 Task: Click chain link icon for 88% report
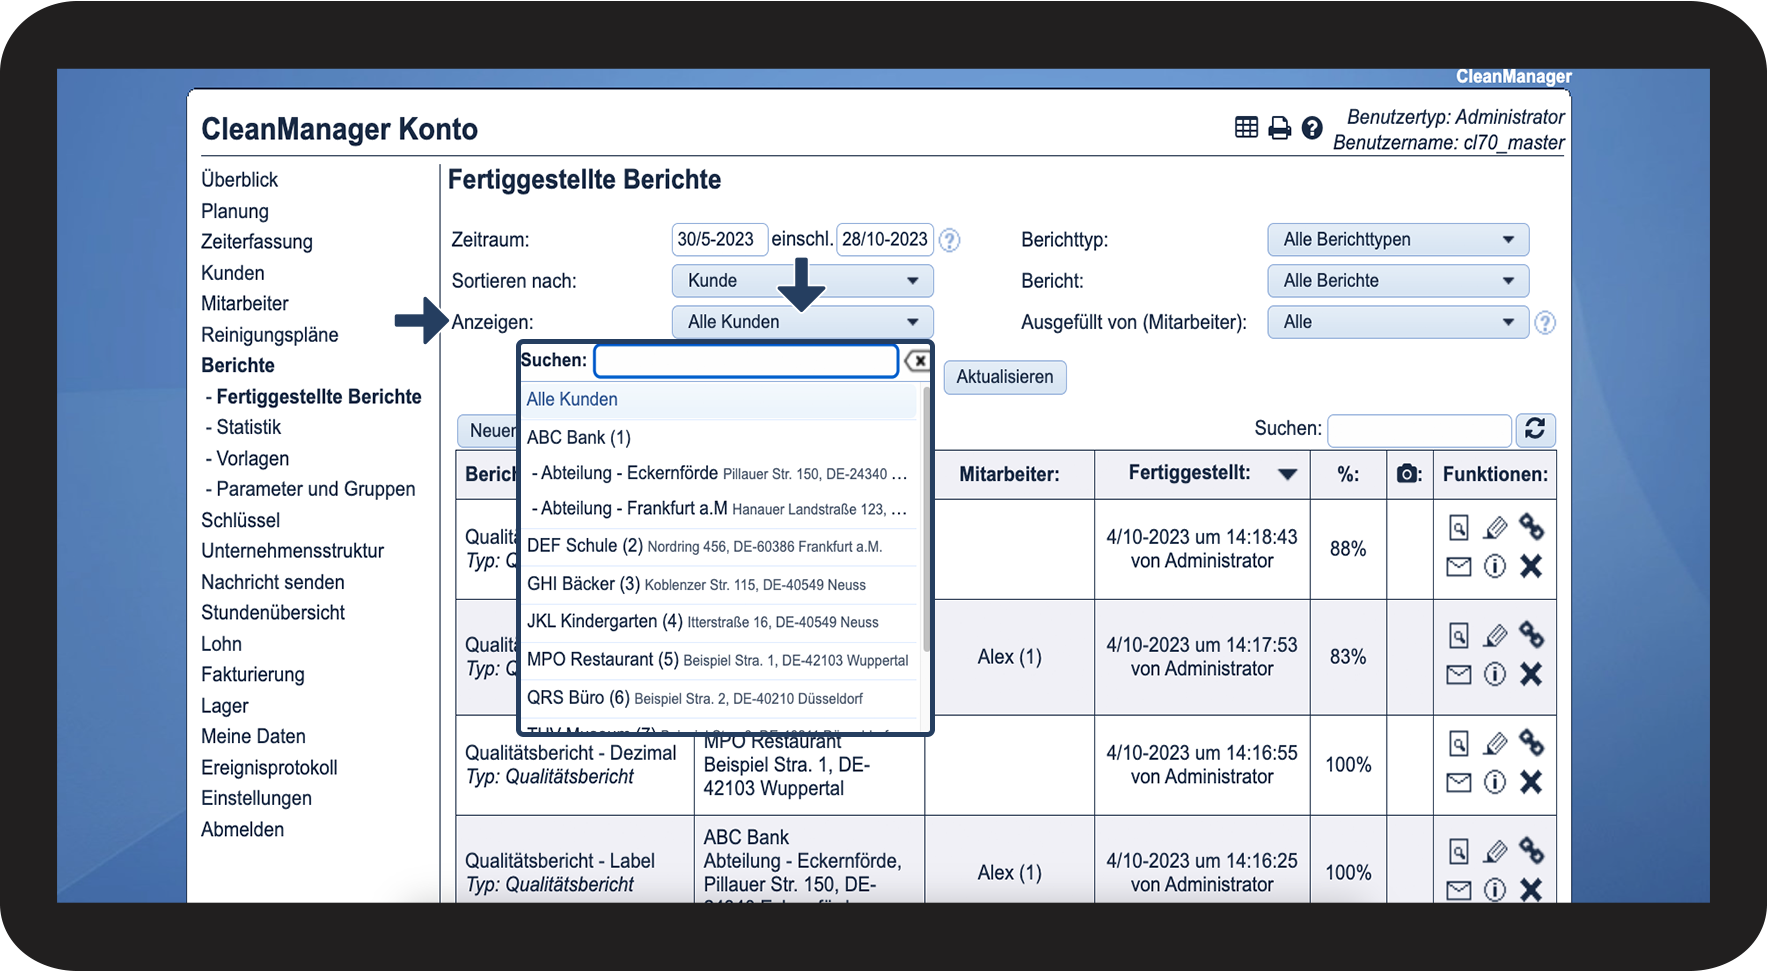[1531, 526]
